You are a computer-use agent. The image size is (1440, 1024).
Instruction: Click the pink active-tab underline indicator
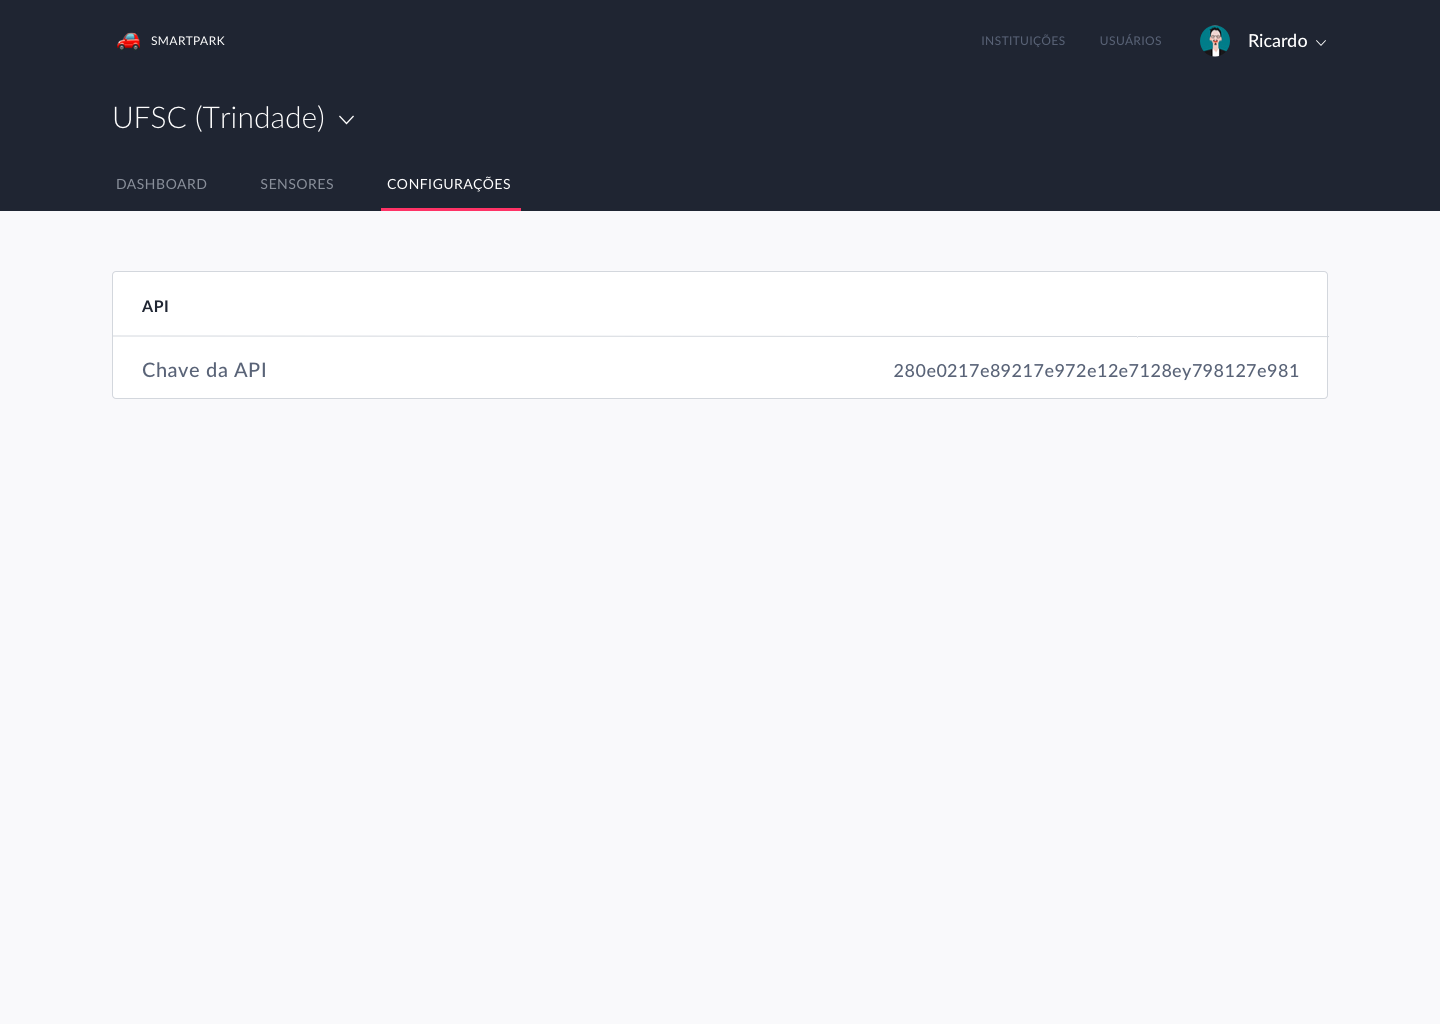pyautogui.click(x=450, y=209)
